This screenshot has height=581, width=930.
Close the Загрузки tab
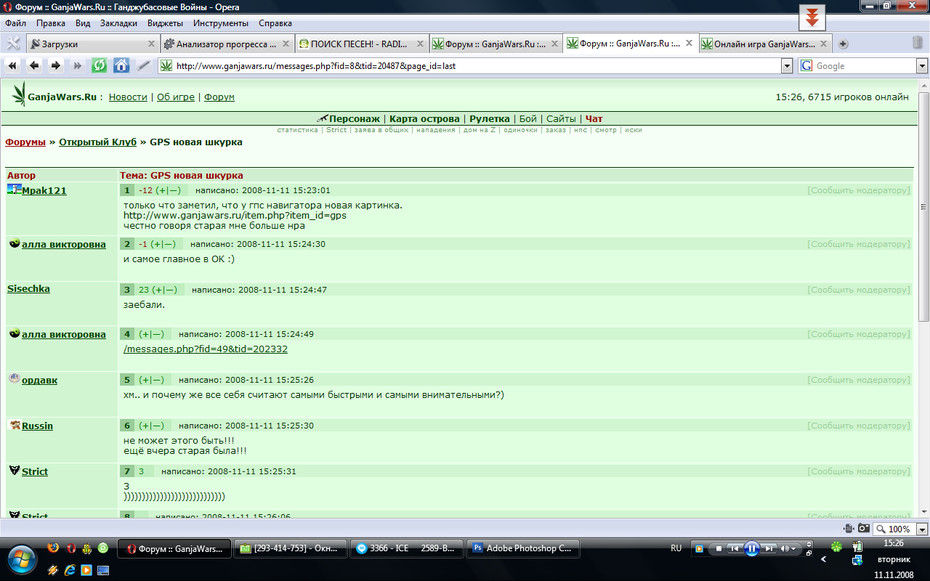tap(151, 44)
